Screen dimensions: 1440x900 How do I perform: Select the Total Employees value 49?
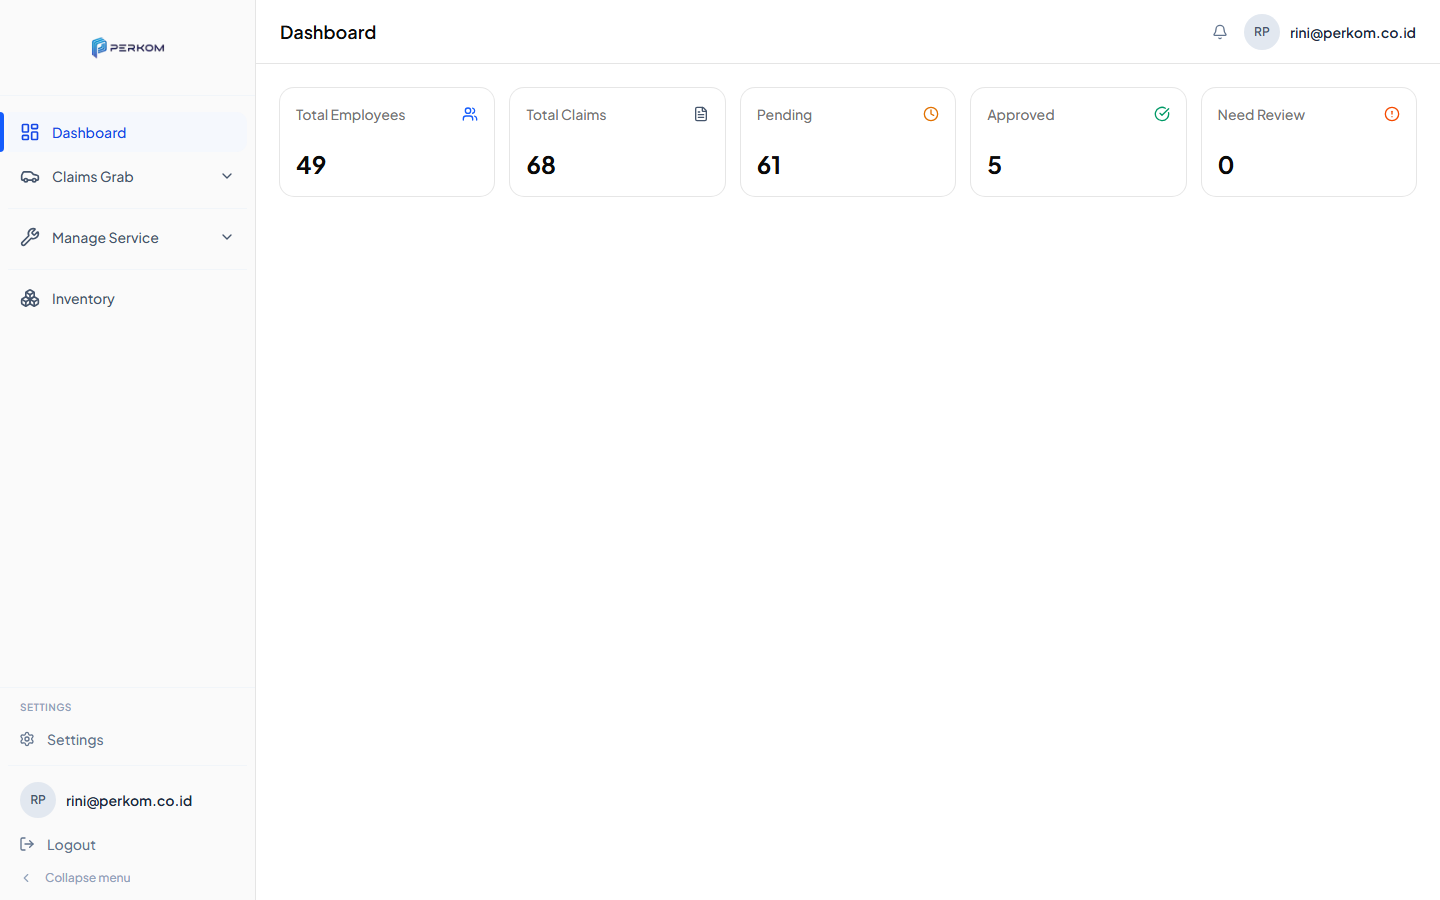tap(311, 165)
